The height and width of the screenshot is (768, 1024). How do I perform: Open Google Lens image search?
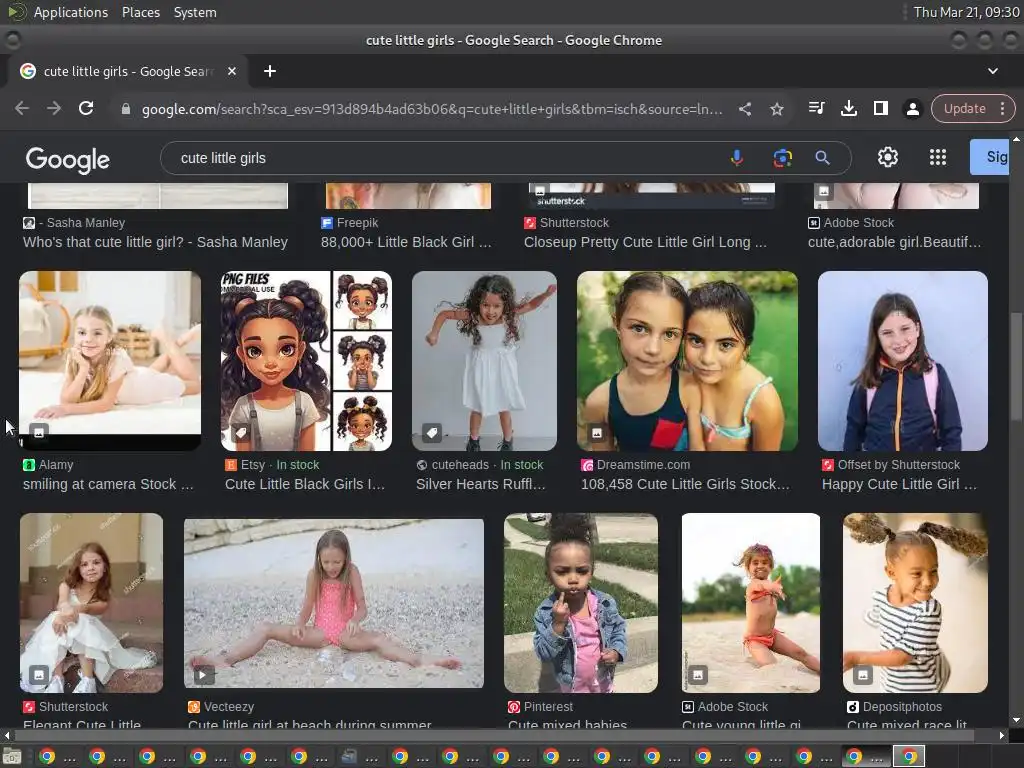point(782,158)
